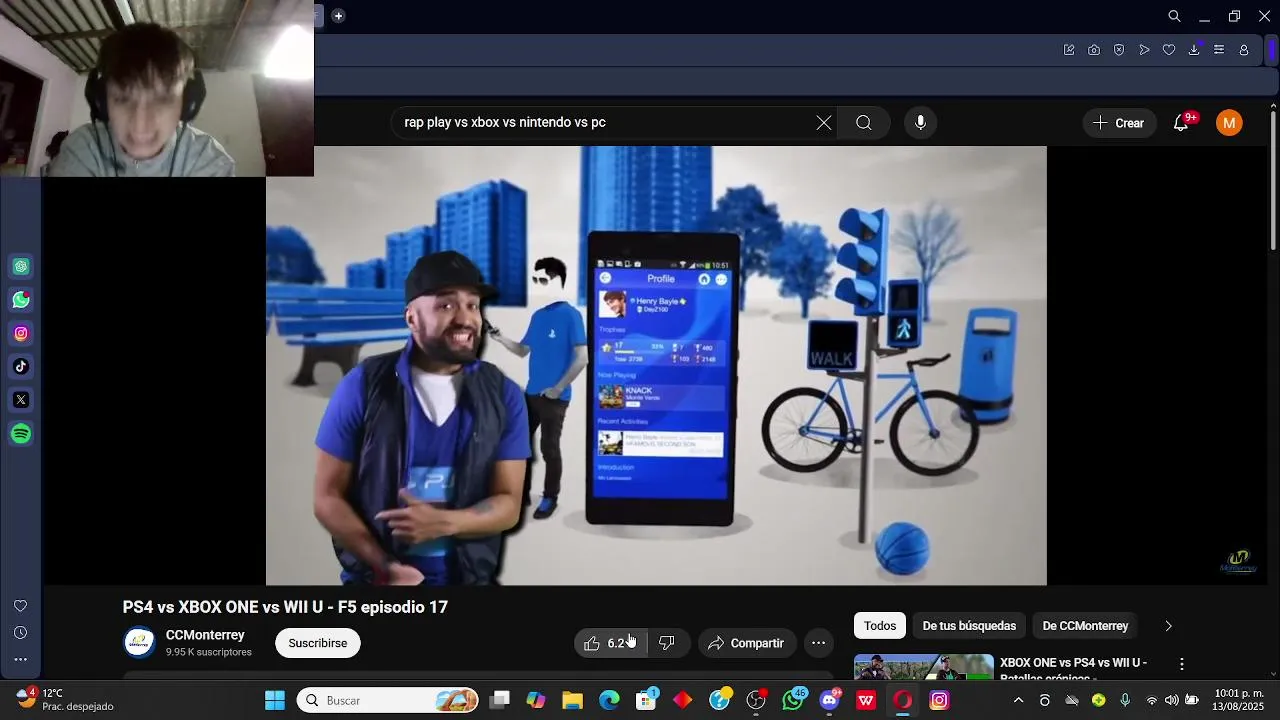Open Task View from taskbar

click(500, 700)
